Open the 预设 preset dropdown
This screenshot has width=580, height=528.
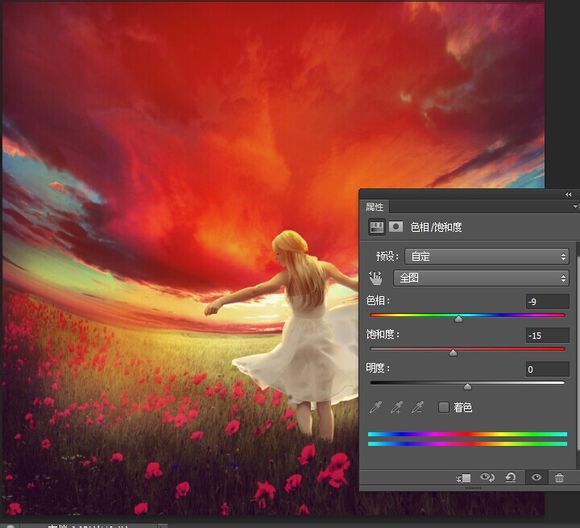(487, 256)
